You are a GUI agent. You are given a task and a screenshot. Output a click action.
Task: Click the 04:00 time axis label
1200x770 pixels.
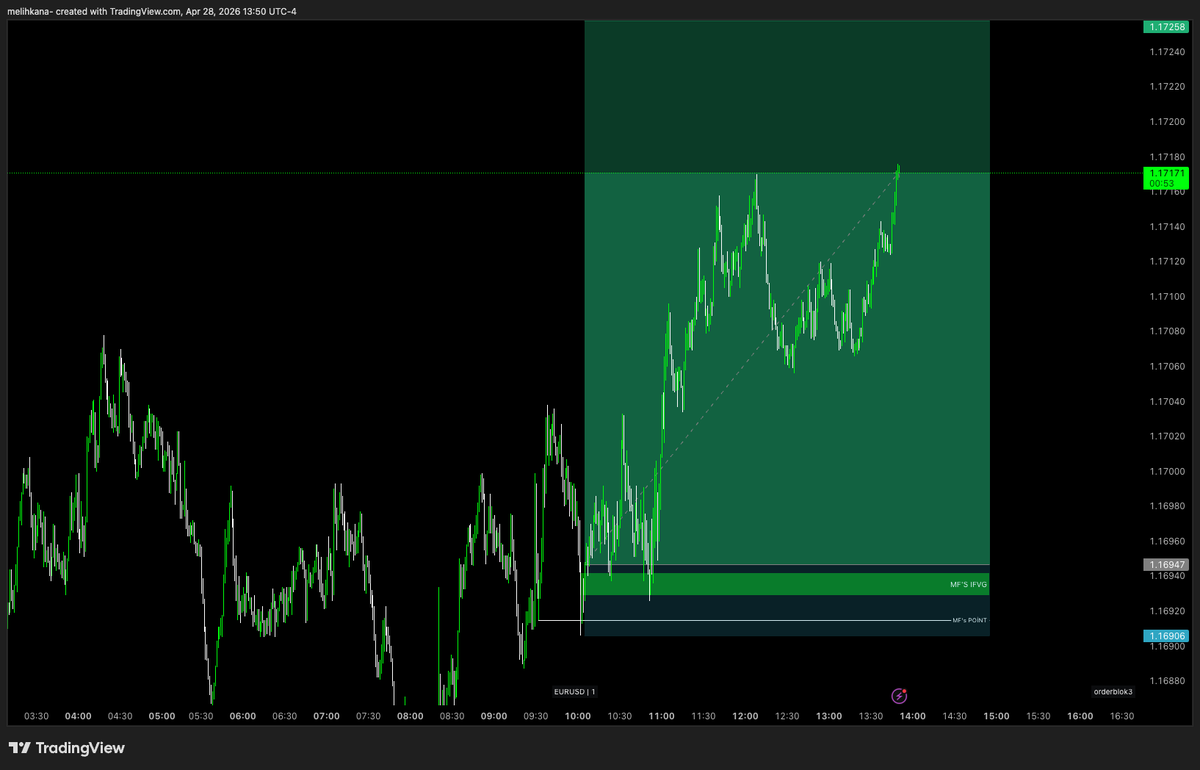click(78, 716)
